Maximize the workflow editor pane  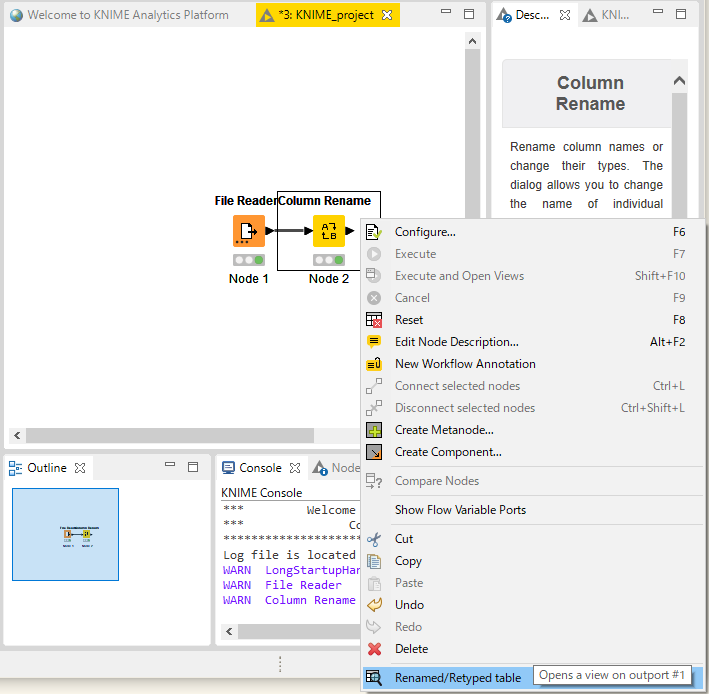[x=469, y=14]
